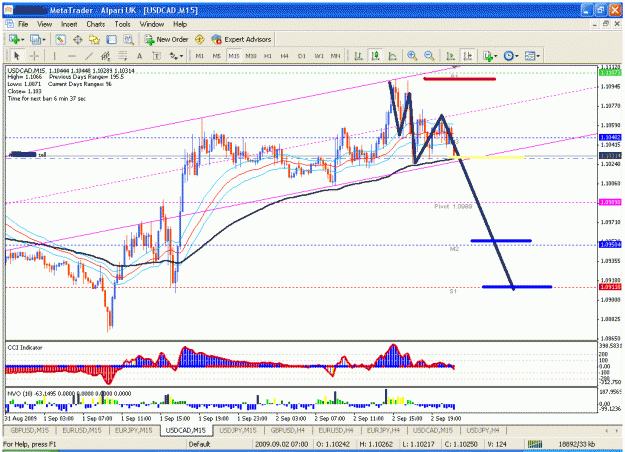Switch chart to W1 timeframe
Image resolution: width=625 pixels, height=452 pixels.
point(319,56)
